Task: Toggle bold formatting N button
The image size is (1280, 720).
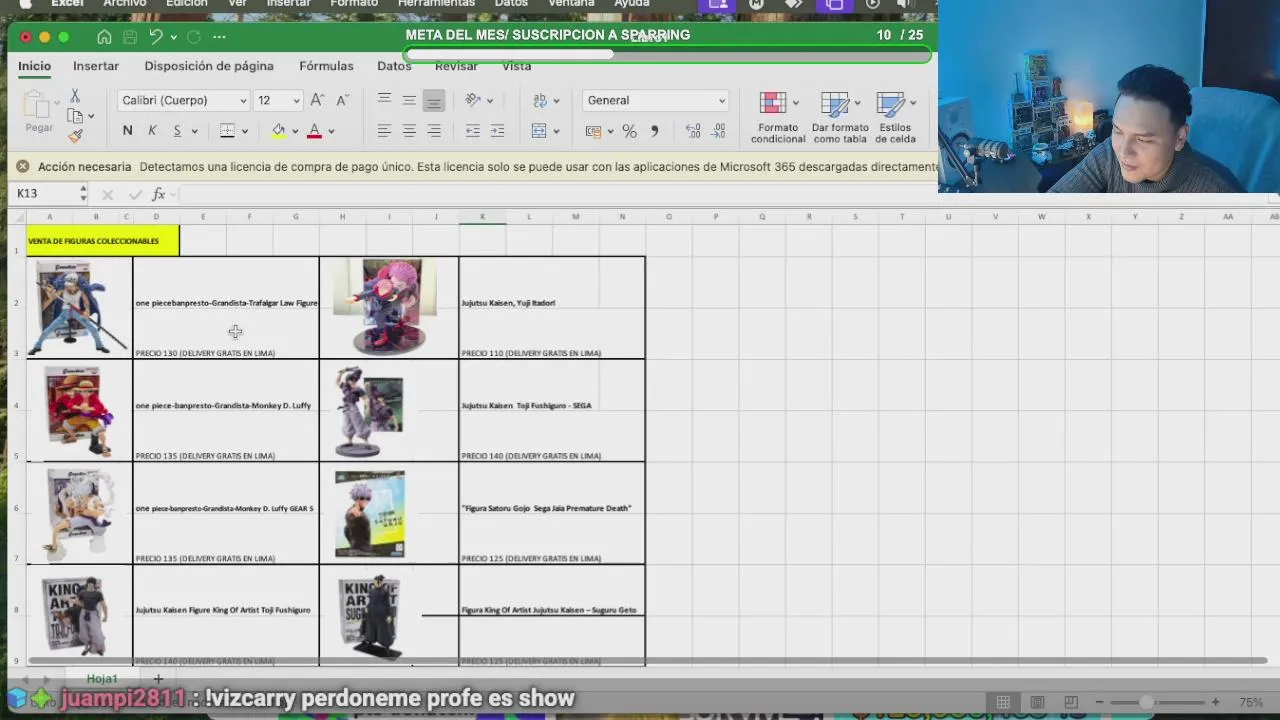Action: [127, 131]
